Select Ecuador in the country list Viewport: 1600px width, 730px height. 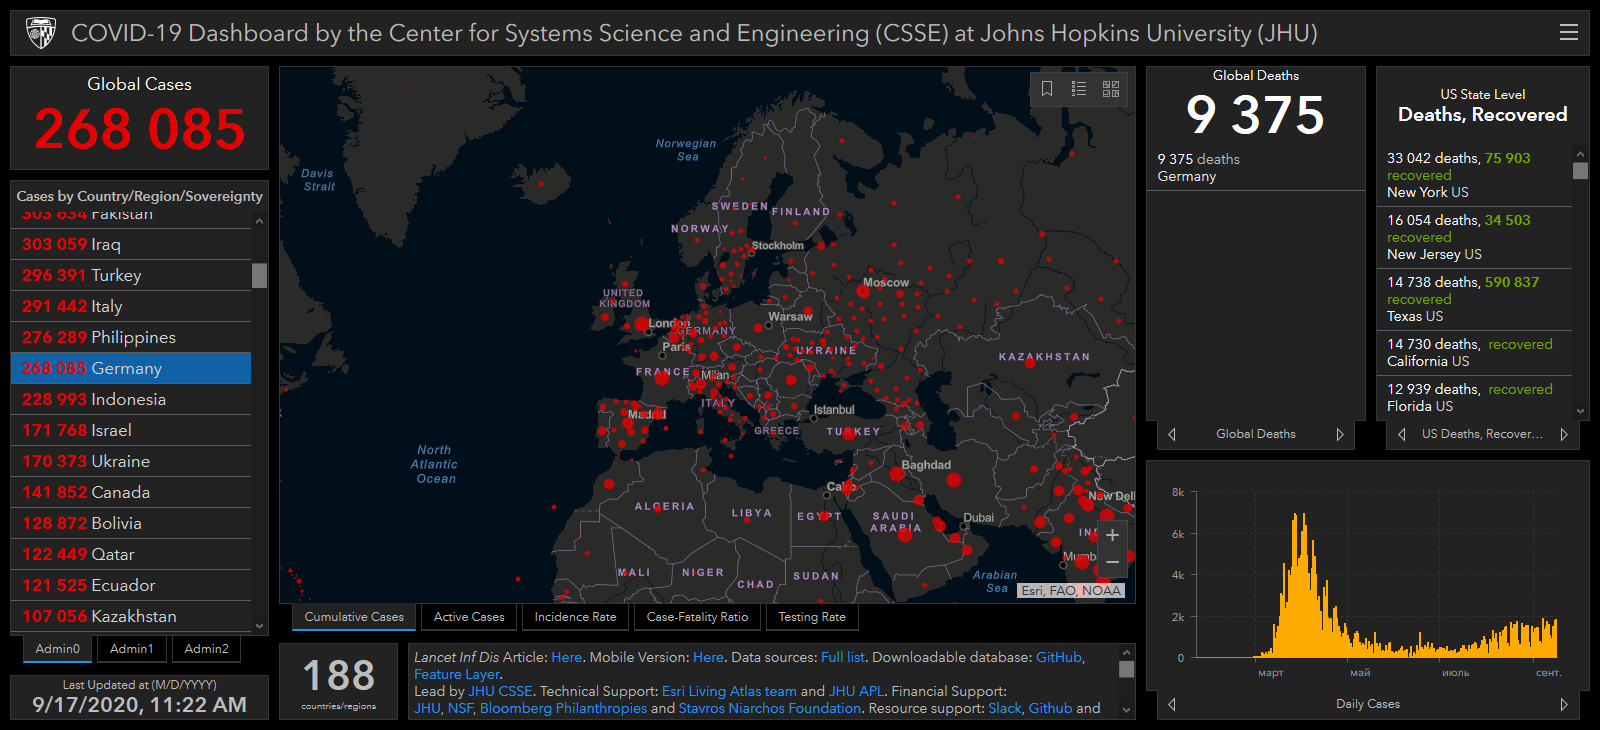pos(131,585)
